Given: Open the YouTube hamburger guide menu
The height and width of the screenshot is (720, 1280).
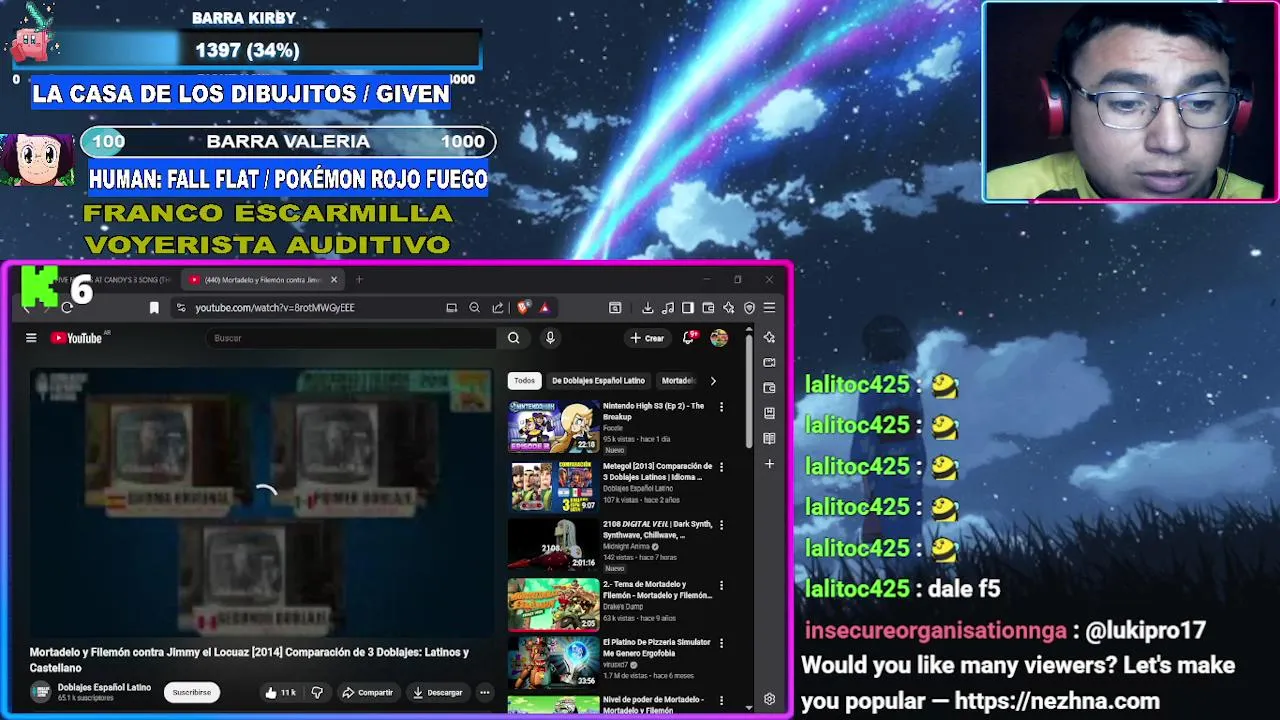Looking at the screenshot, I should (x=31, y=338).
